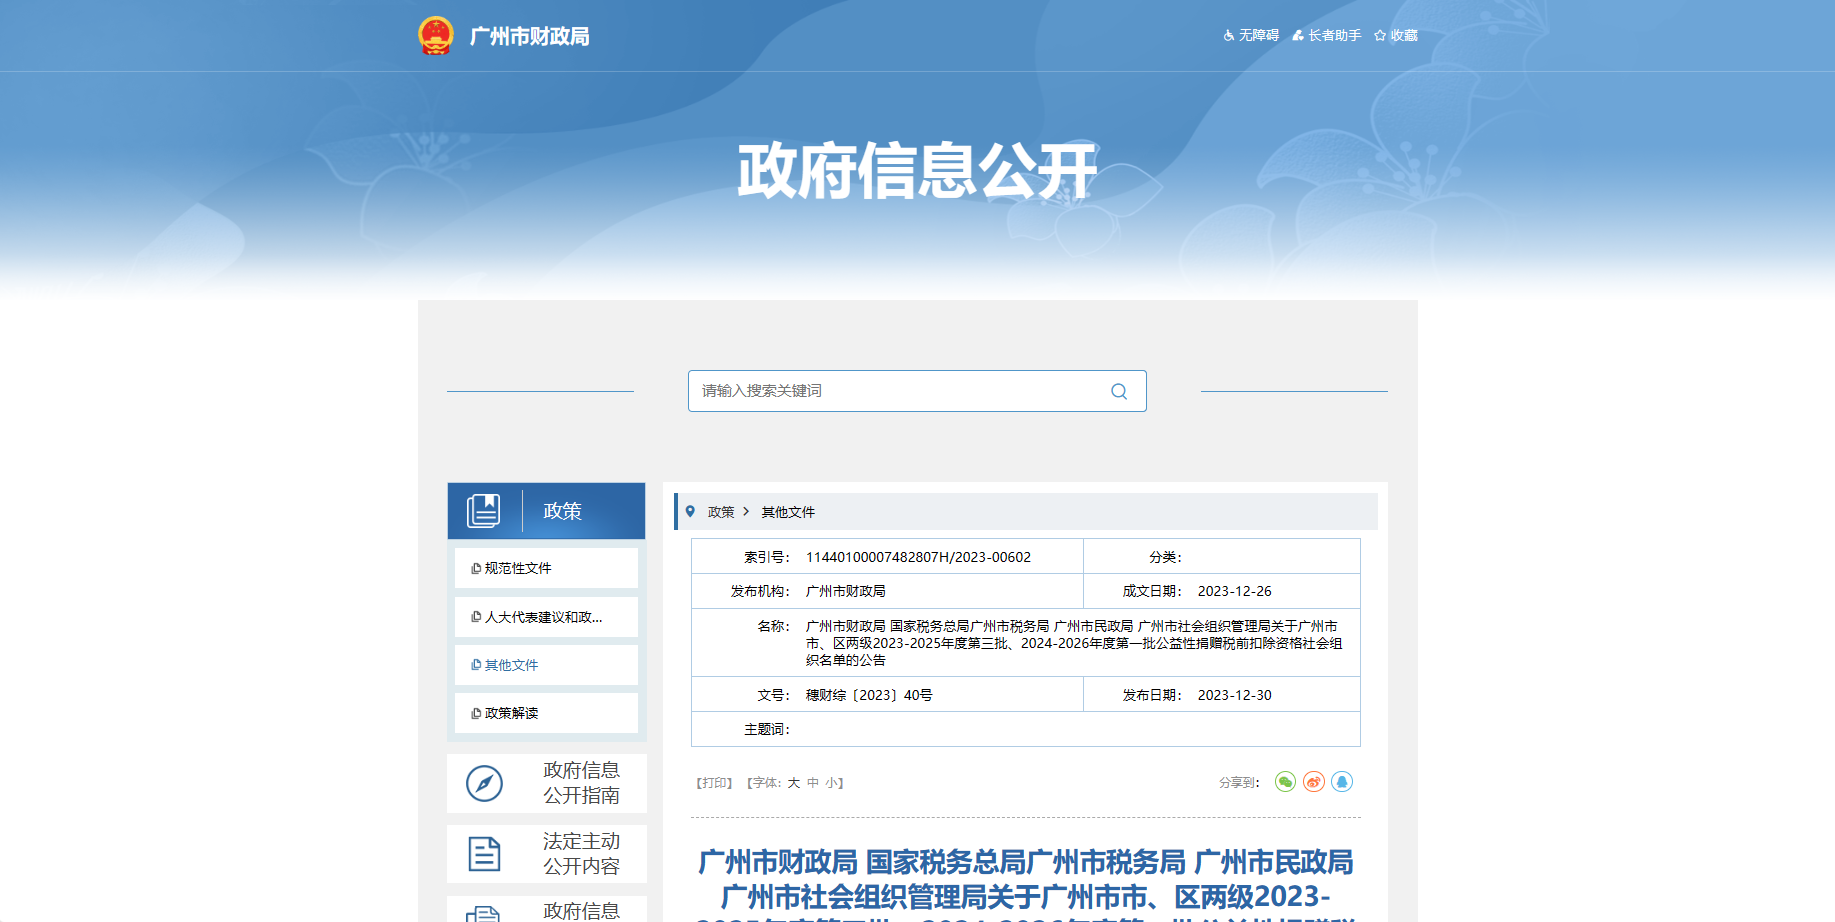Viewport: 1835px width, 922px height.
Task: Share article to WeChat
Action: click(x=1285, y=782)
